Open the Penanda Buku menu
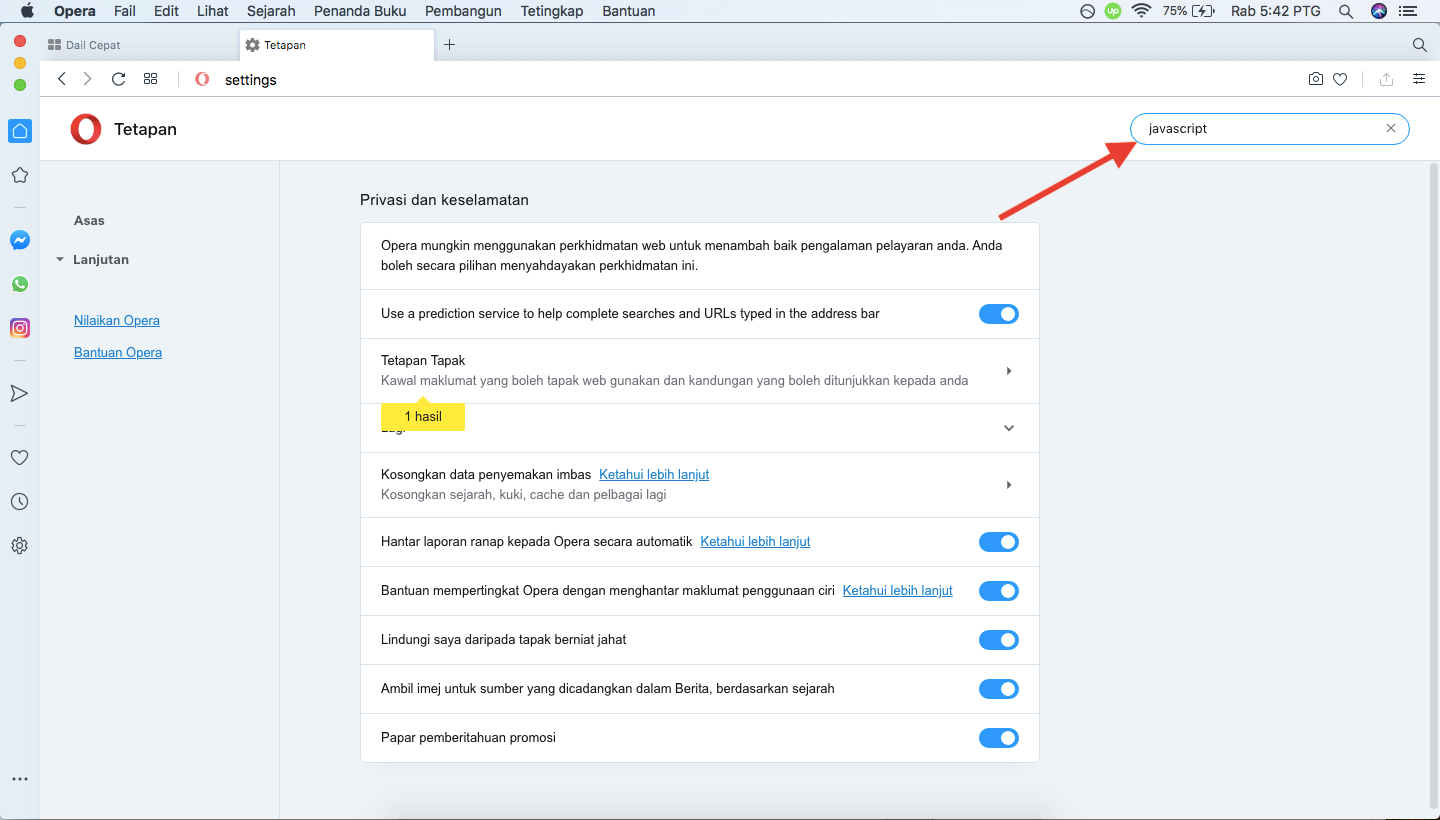 coord(359,11)
